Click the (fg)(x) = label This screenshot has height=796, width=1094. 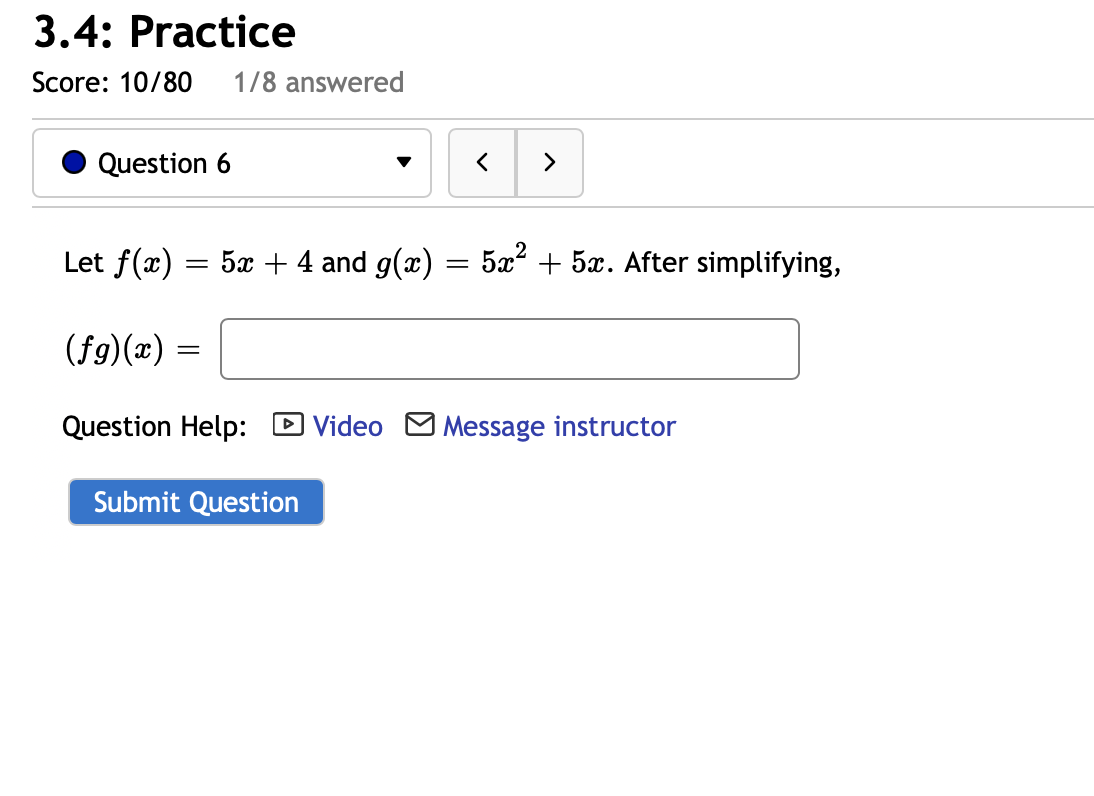[x=133, y=349]
